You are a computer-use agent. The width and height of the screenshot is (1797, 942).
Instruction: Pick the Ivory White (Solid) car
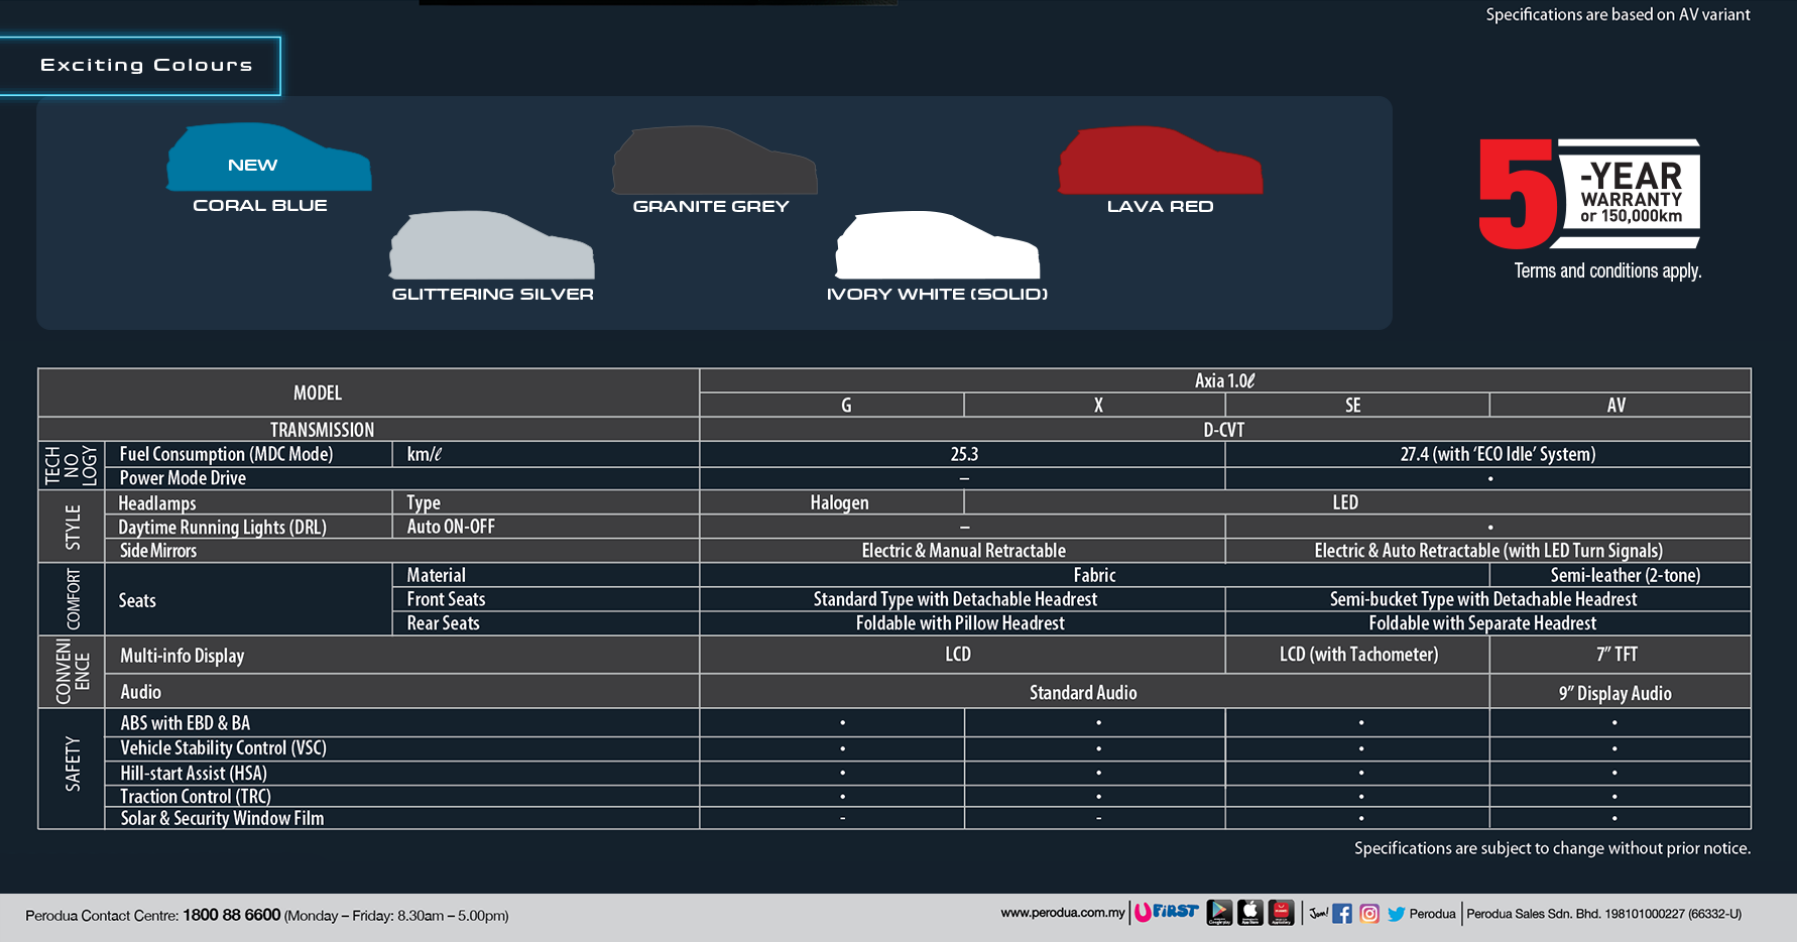point(937,246)
